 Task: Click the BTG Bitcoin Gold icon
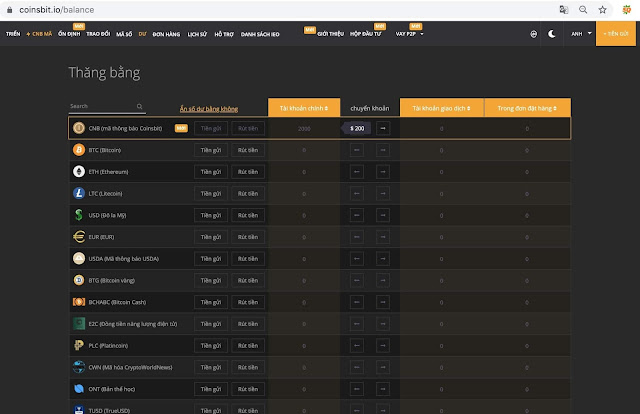pyautogui.click(x=79, y=280)
